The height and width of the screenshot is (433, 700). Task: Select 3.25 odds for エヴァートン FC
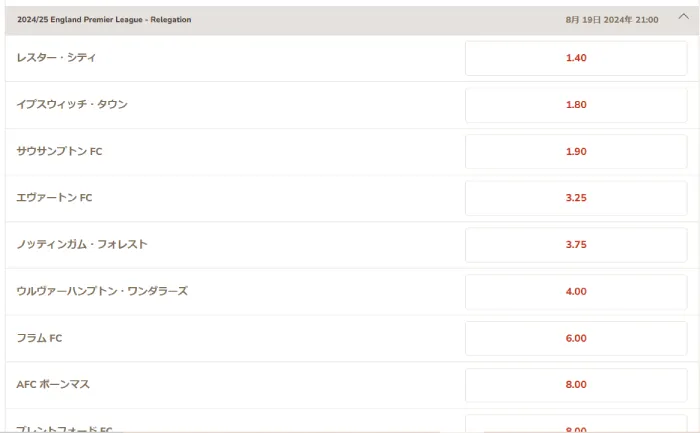coord(576,198)
